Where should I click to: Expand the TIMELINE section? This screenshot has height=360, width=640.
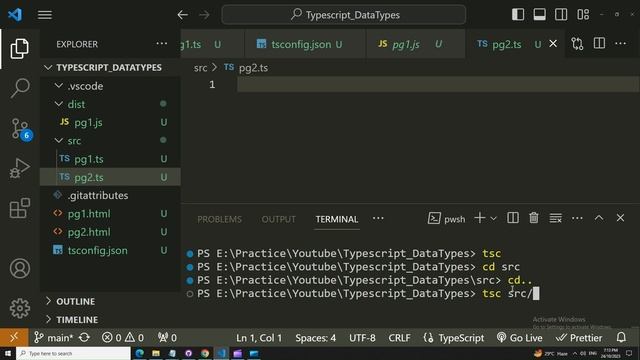coord(110,320)
